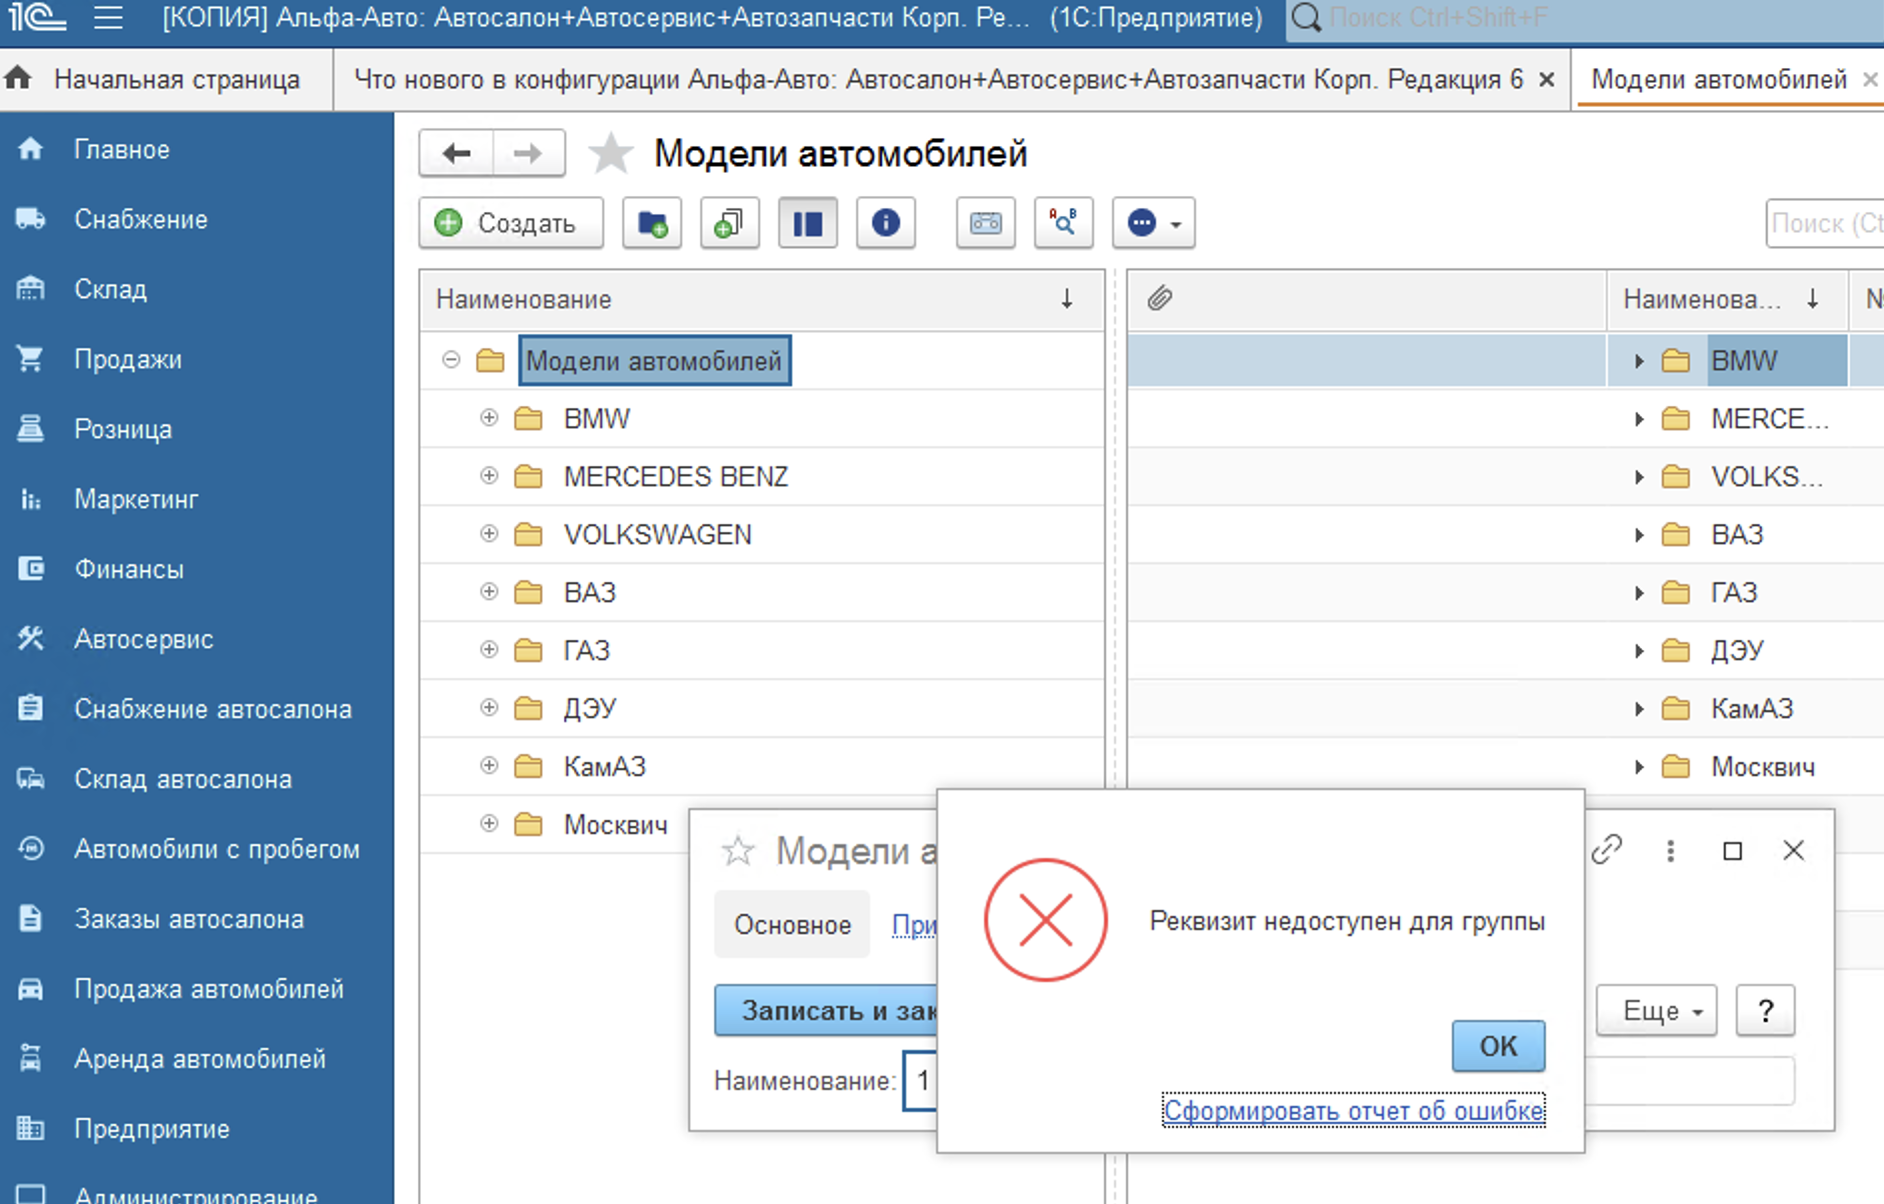
Task: Click the 1C logo icon
Action: point(36,18)
